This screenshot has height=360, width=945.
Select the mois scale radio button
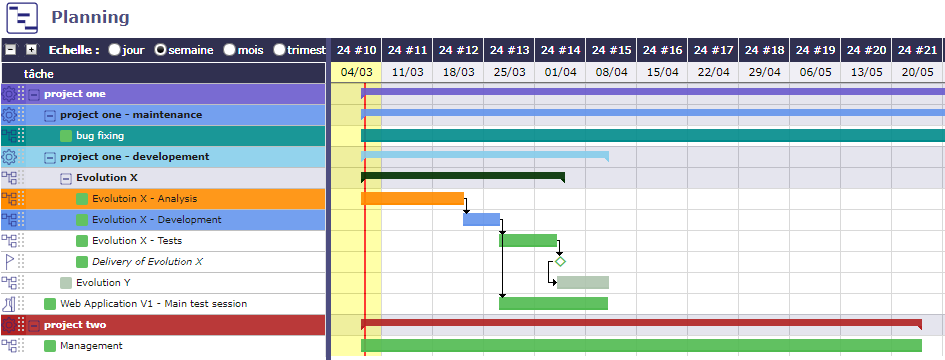(x=229, y=50)
